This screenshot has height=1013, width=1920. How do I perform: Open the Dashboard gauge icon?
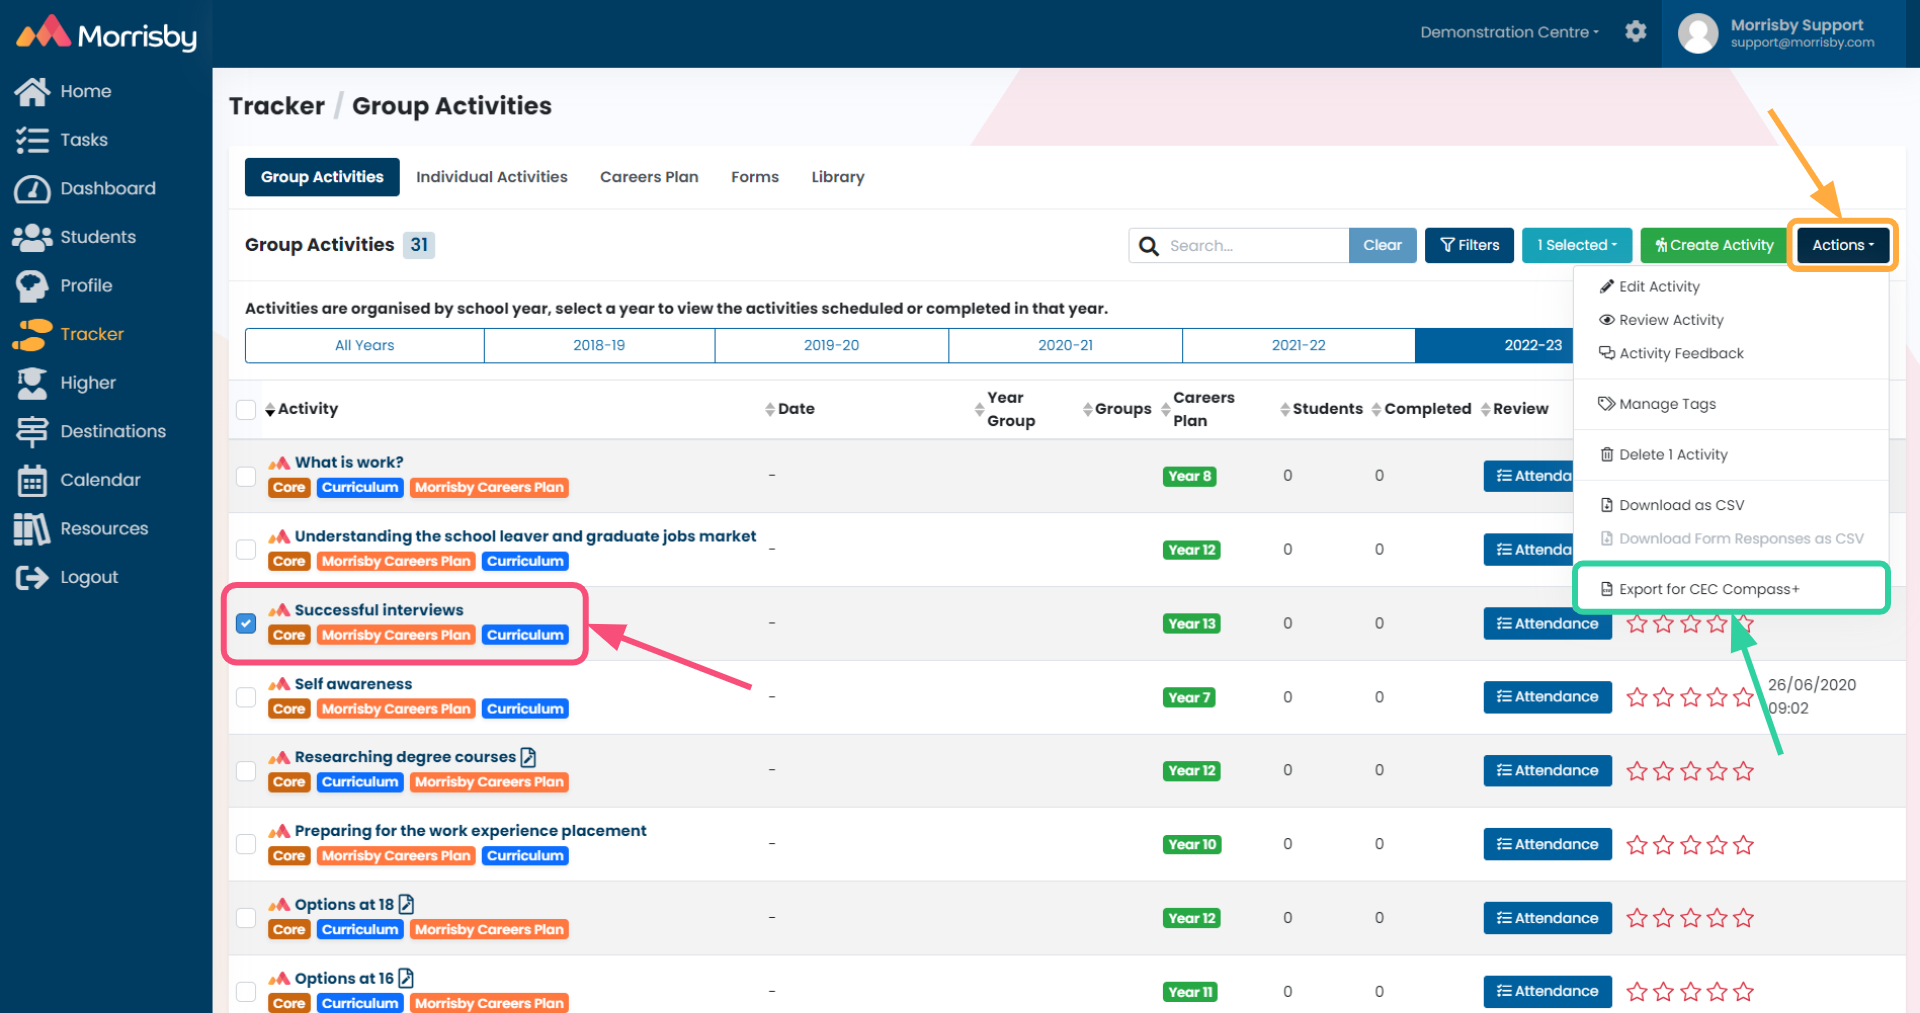tap(32, 188)
